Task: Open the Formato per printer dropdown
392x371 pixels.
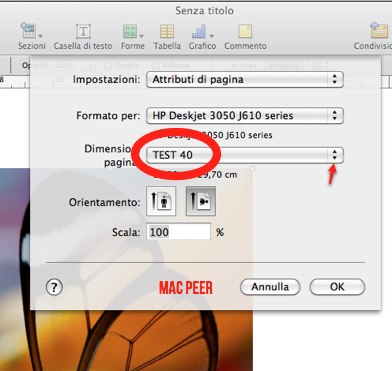Action: pos(245,115)
